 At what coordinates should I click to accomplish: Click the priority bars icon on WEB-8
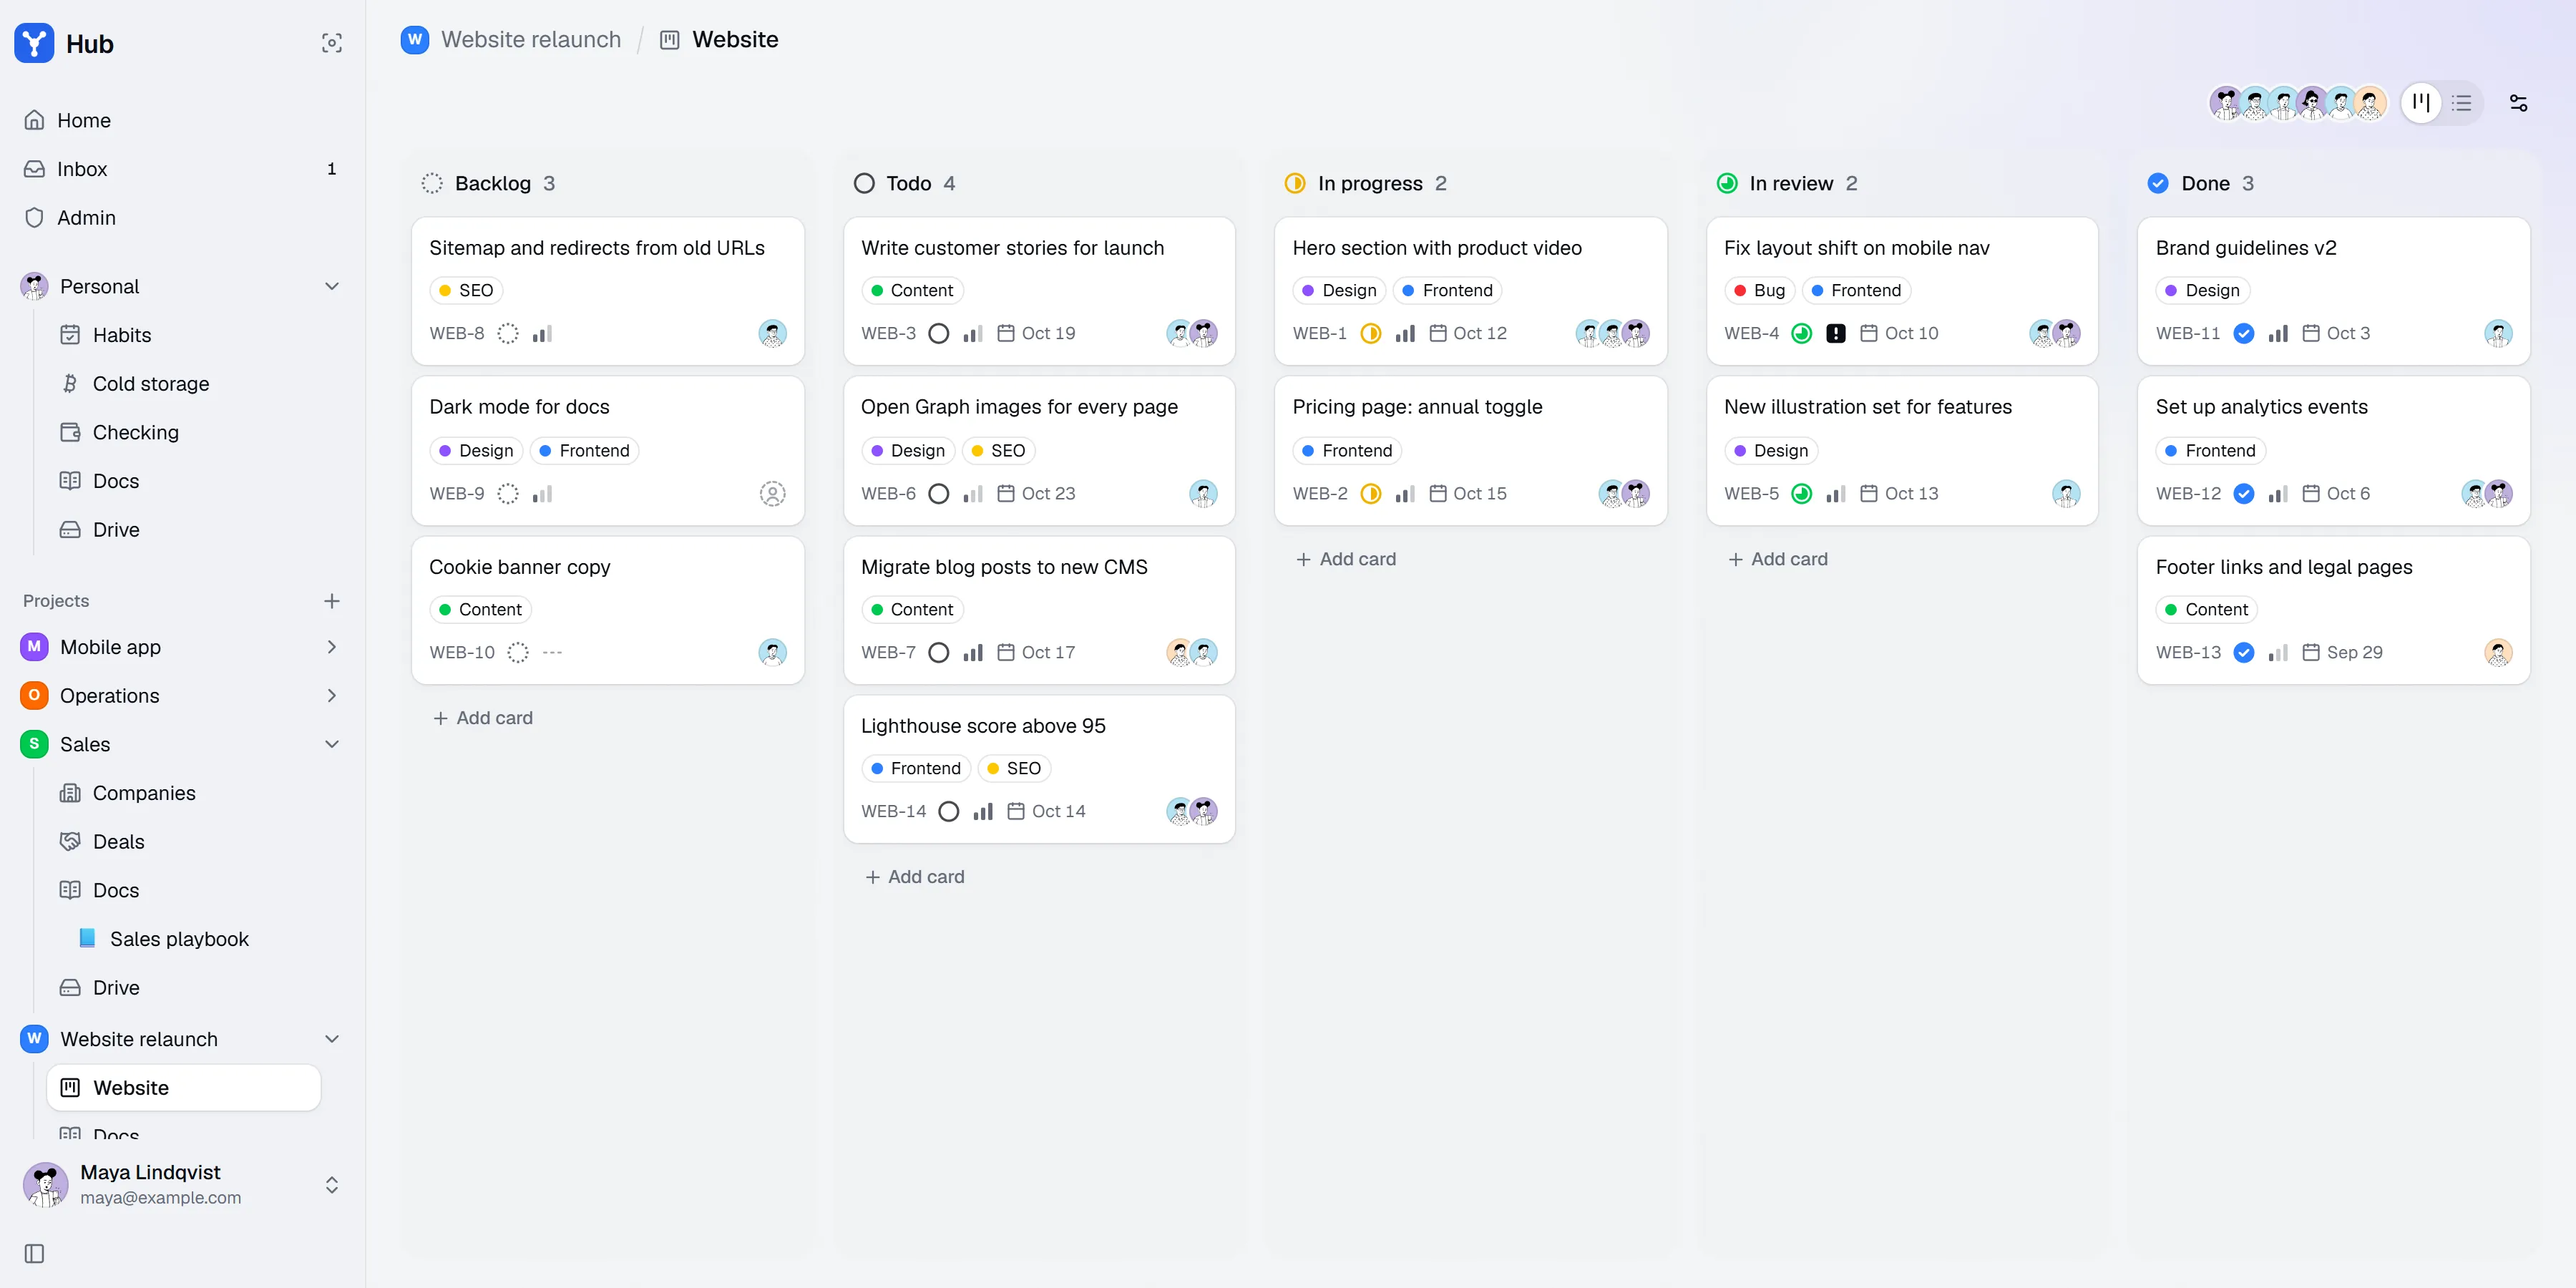[x=542, y=334]
